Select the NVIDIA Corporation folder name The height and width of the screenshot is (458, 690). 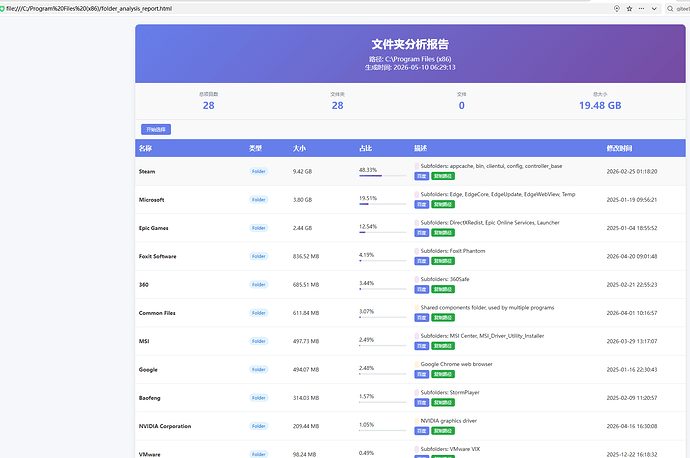(165, 426)
